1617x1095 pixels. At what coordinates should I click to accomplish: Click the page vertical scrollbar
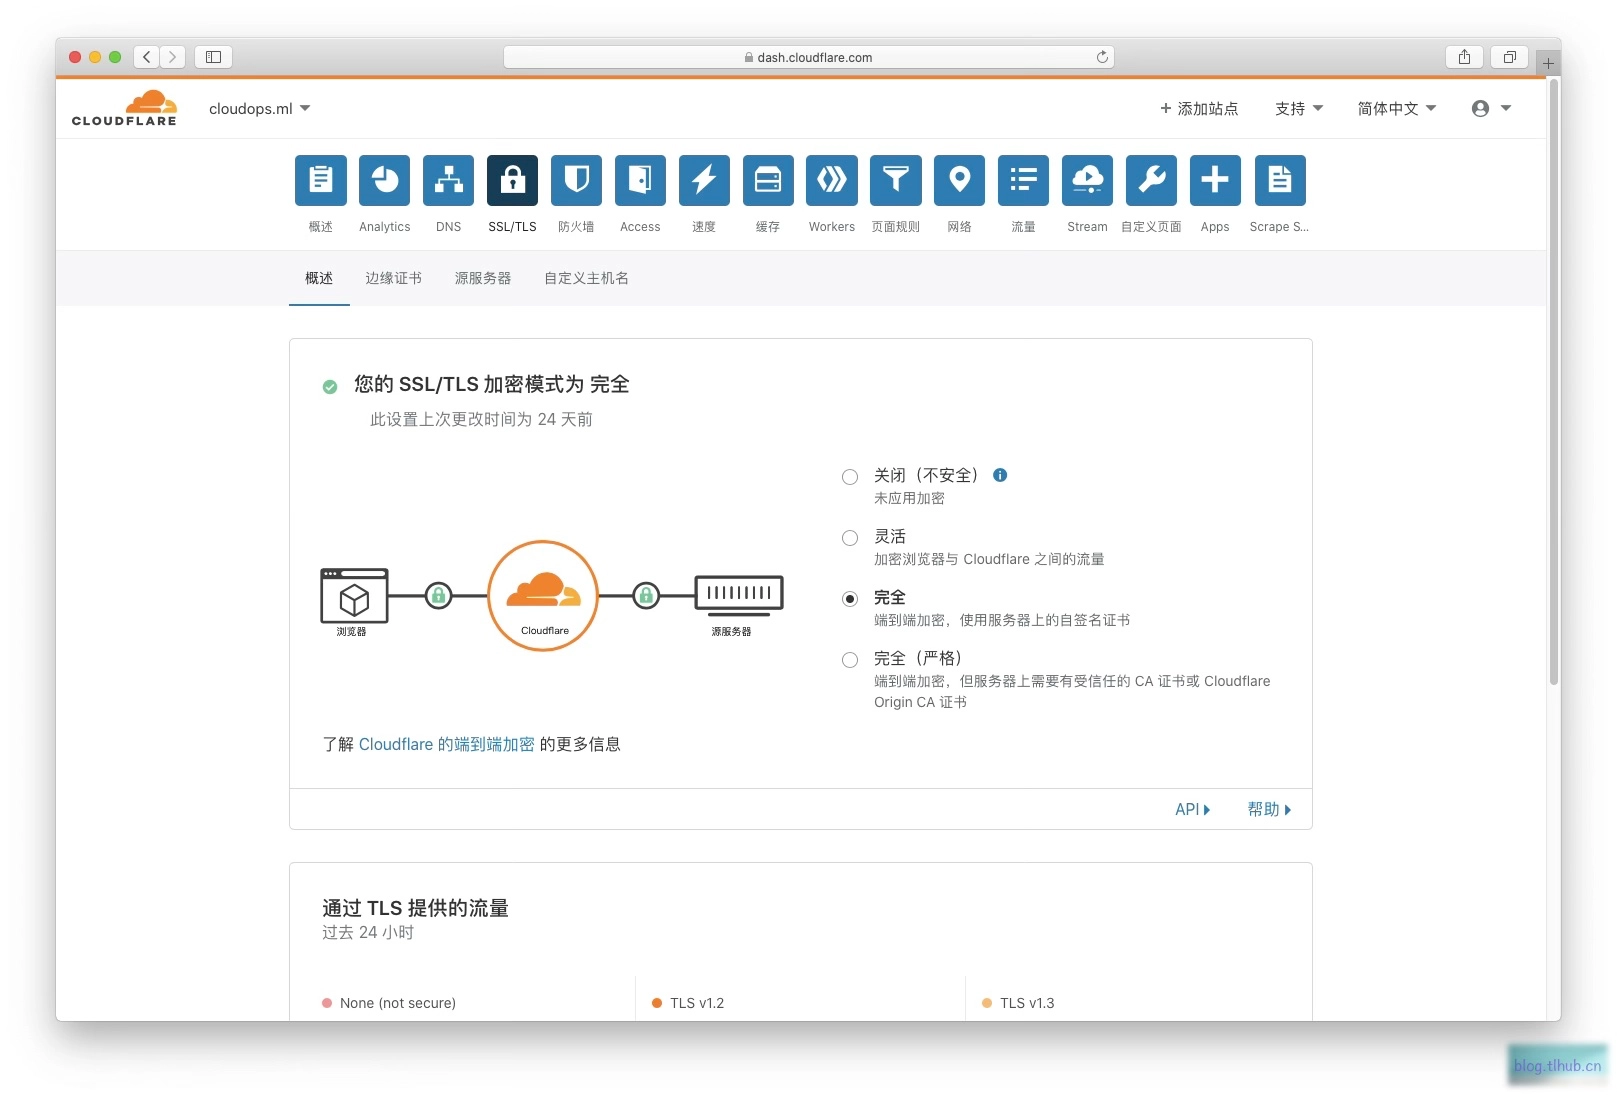pyautogui.click(x=1554, y=382)
